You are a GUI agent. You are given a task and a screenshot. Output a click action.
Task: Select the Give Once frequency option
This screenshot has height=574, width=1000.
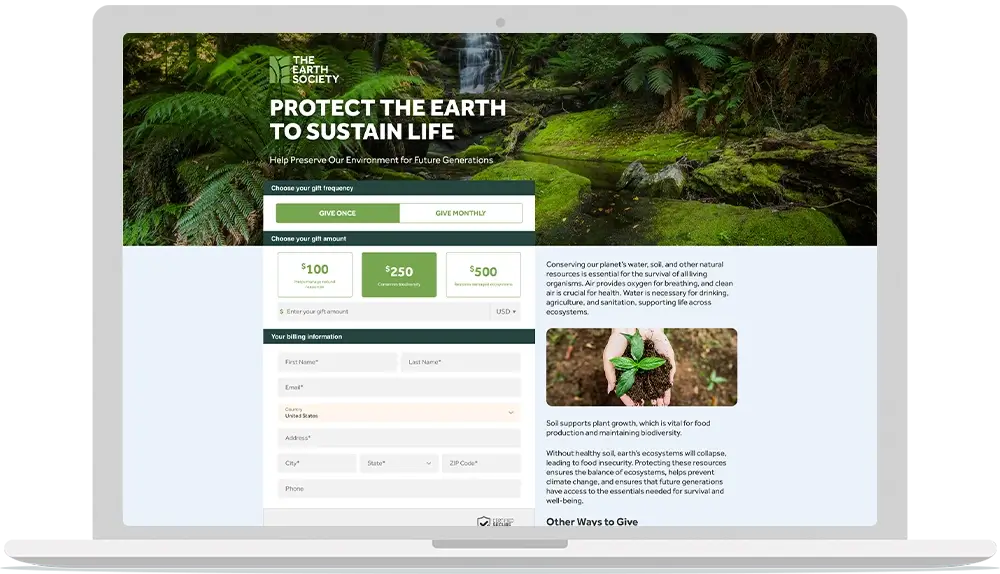(x=337, y=213)
